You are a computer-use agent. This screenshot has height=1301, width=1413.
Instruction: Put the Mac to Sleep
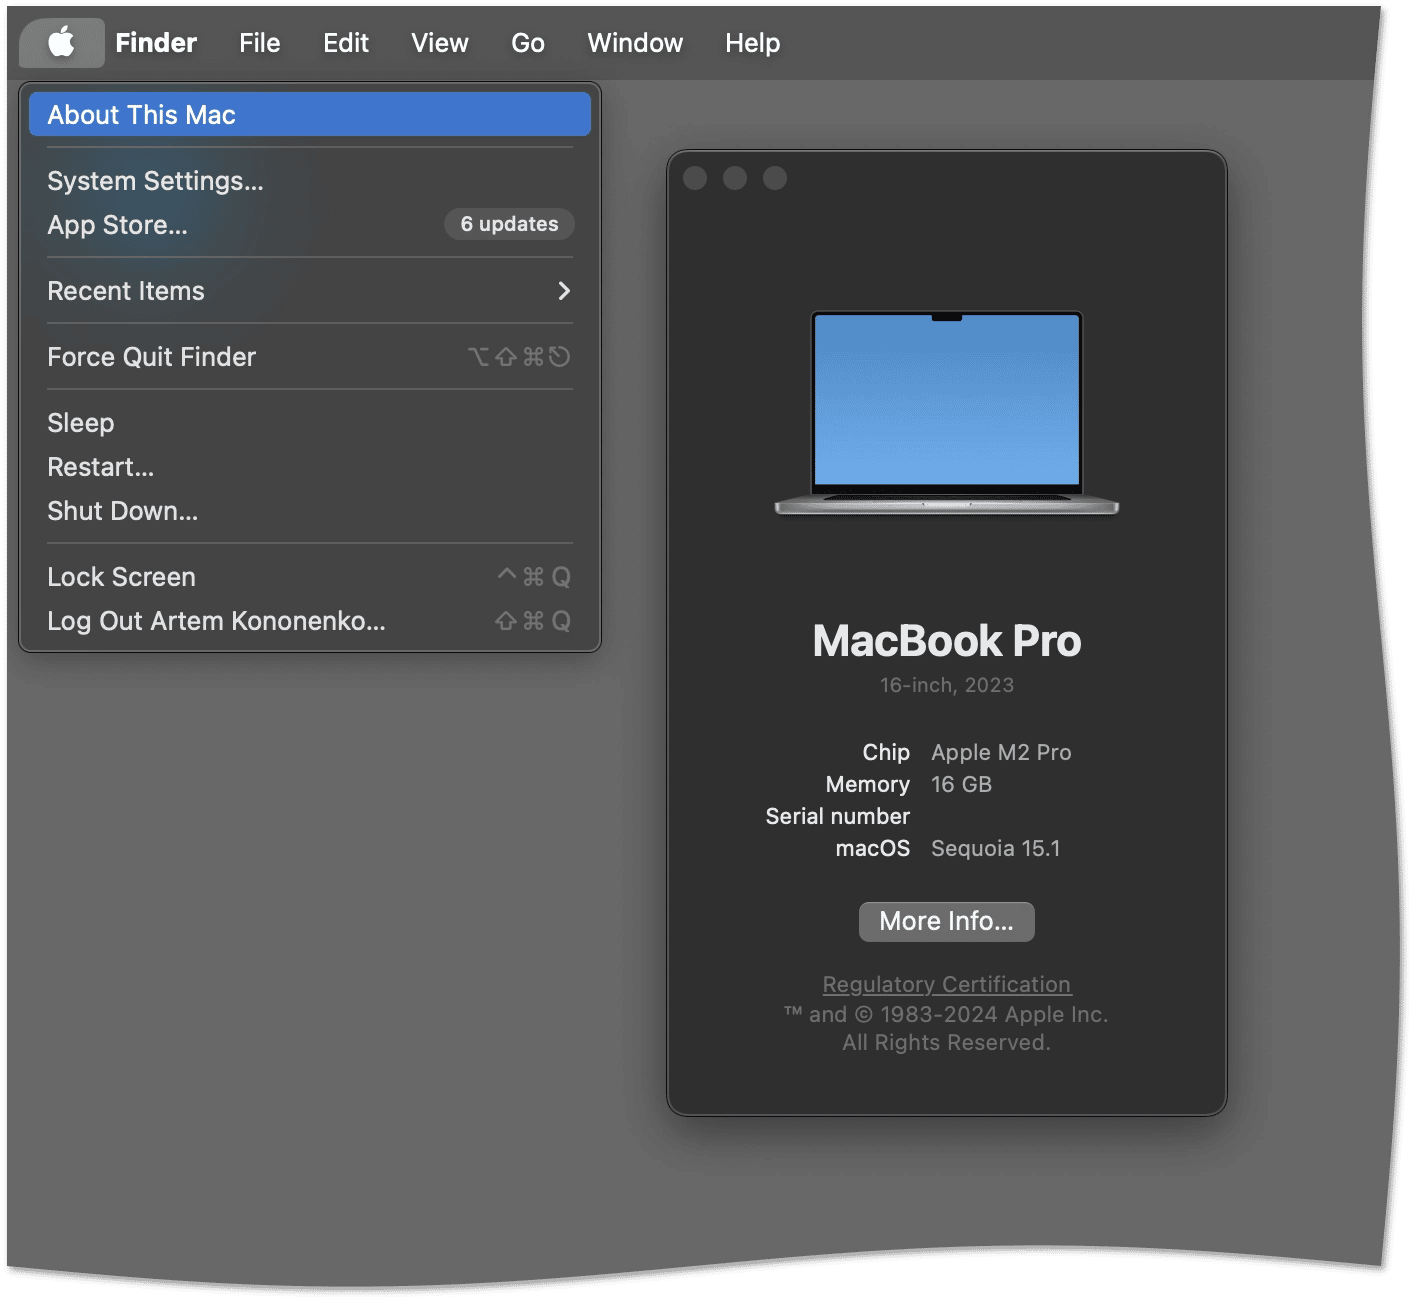81,423
